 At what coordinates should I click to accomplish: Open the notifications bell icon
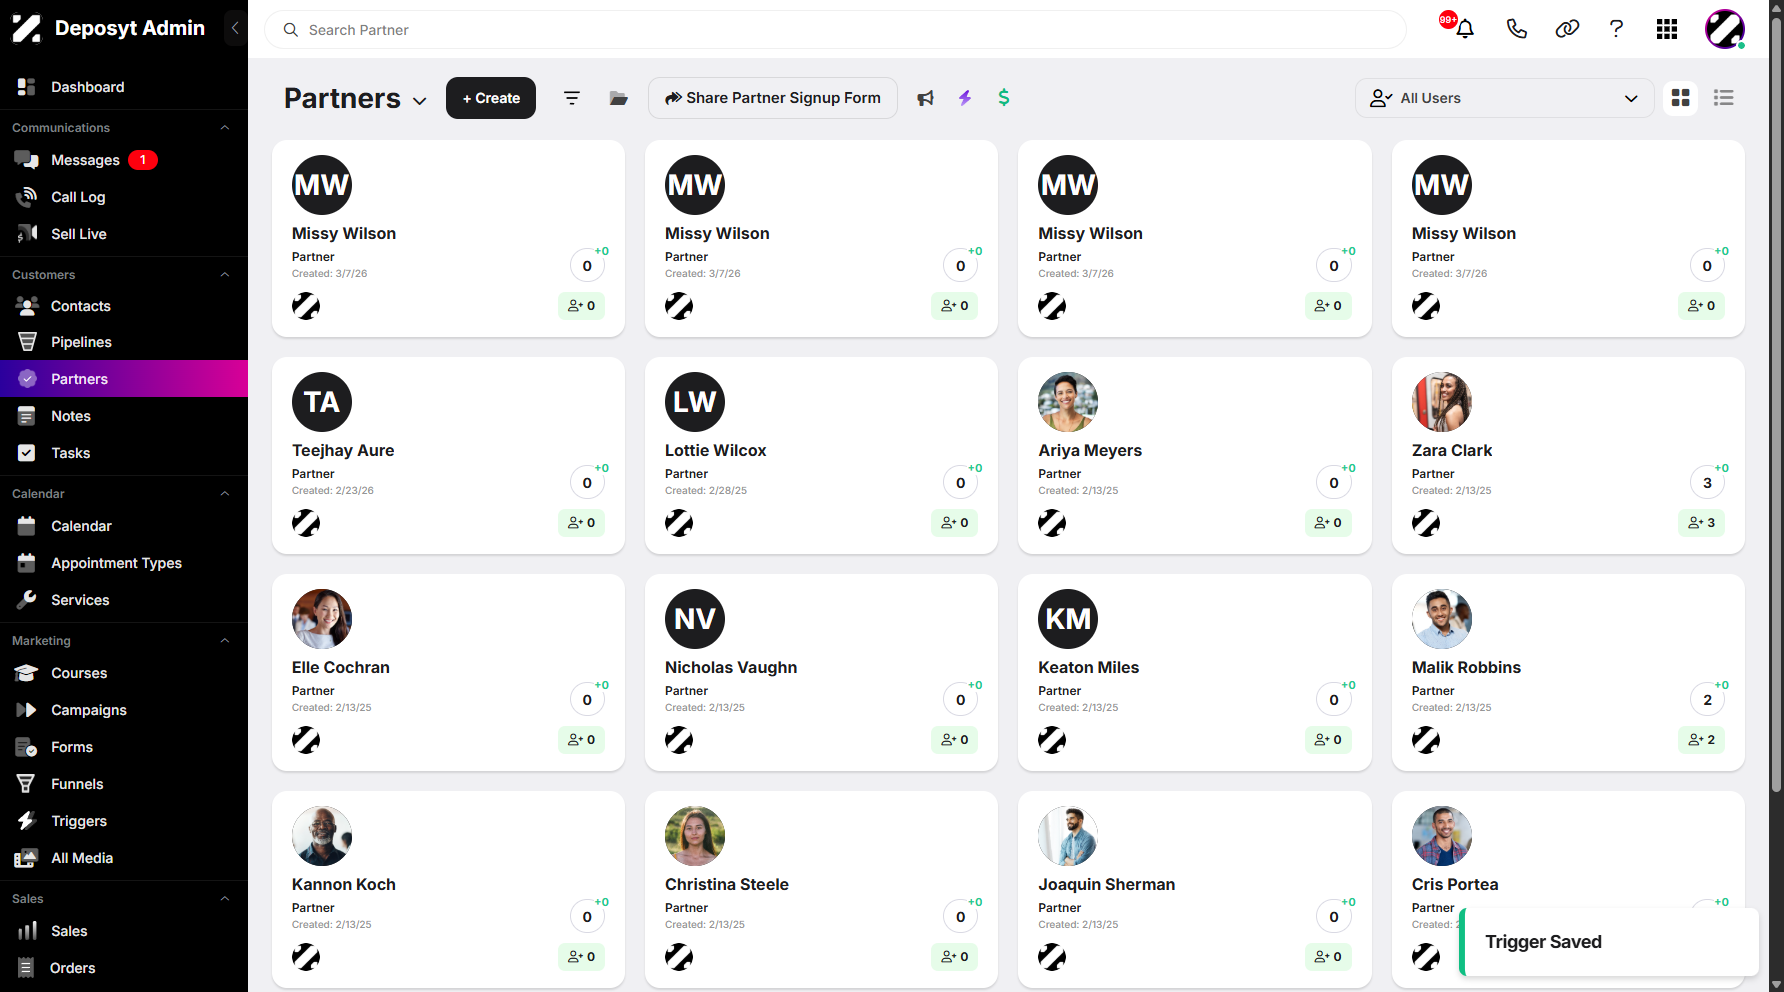(x=1464, y=29)
